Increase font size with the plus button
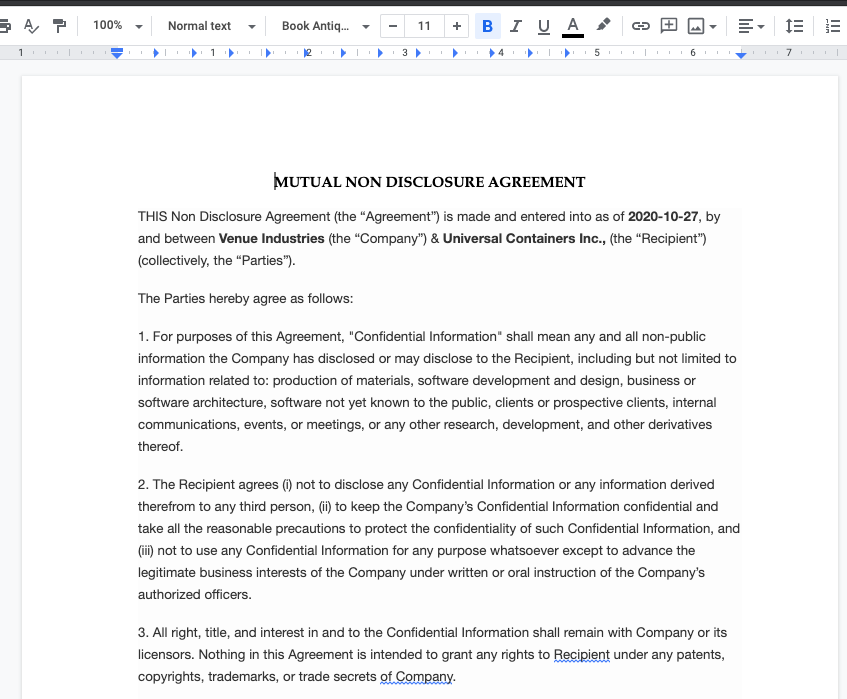Image resolution: width=847 pixels, height=699 pixels. pos(456,26)
